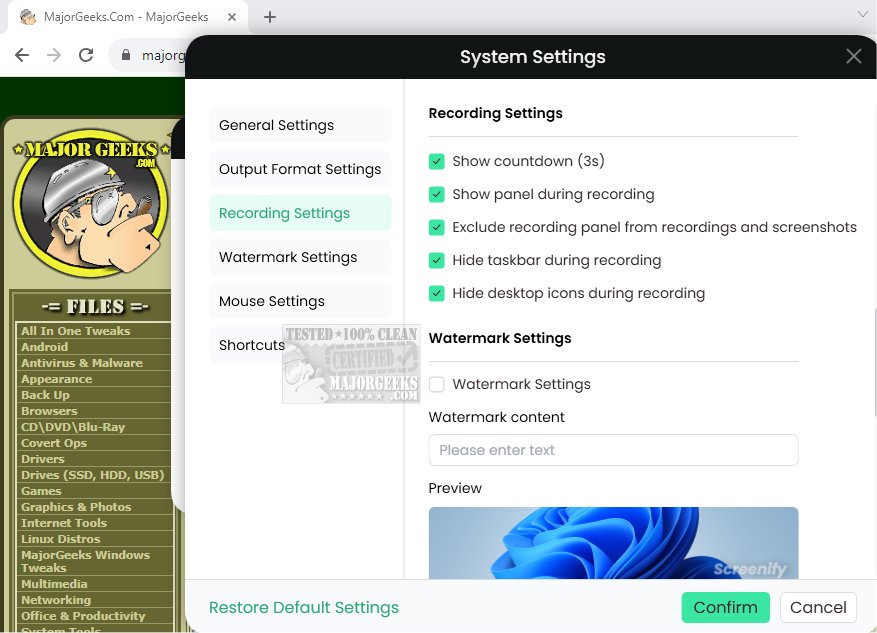This screenshot has width=877, height=633.
Task: Select Recording Settings in sidebar
Action: coord(300,213)
